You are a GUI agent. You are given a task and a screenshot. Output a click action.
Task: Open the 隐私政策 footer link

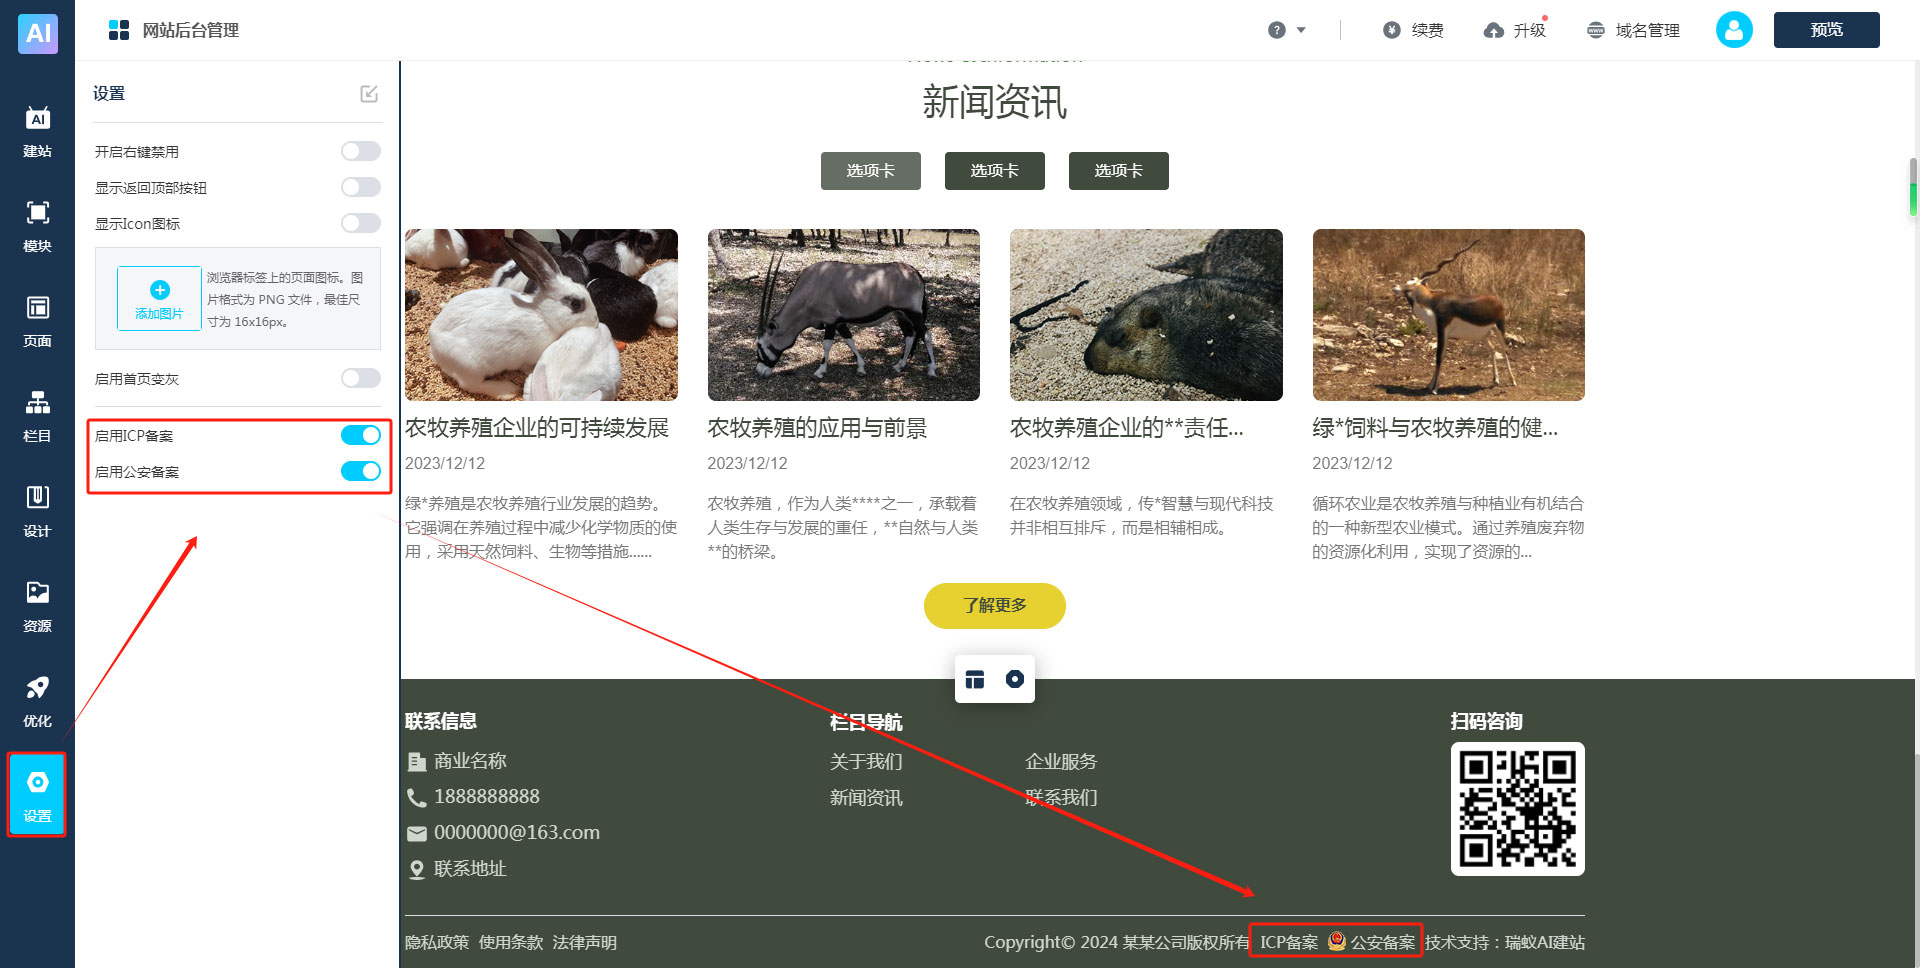tap(437, 942)
